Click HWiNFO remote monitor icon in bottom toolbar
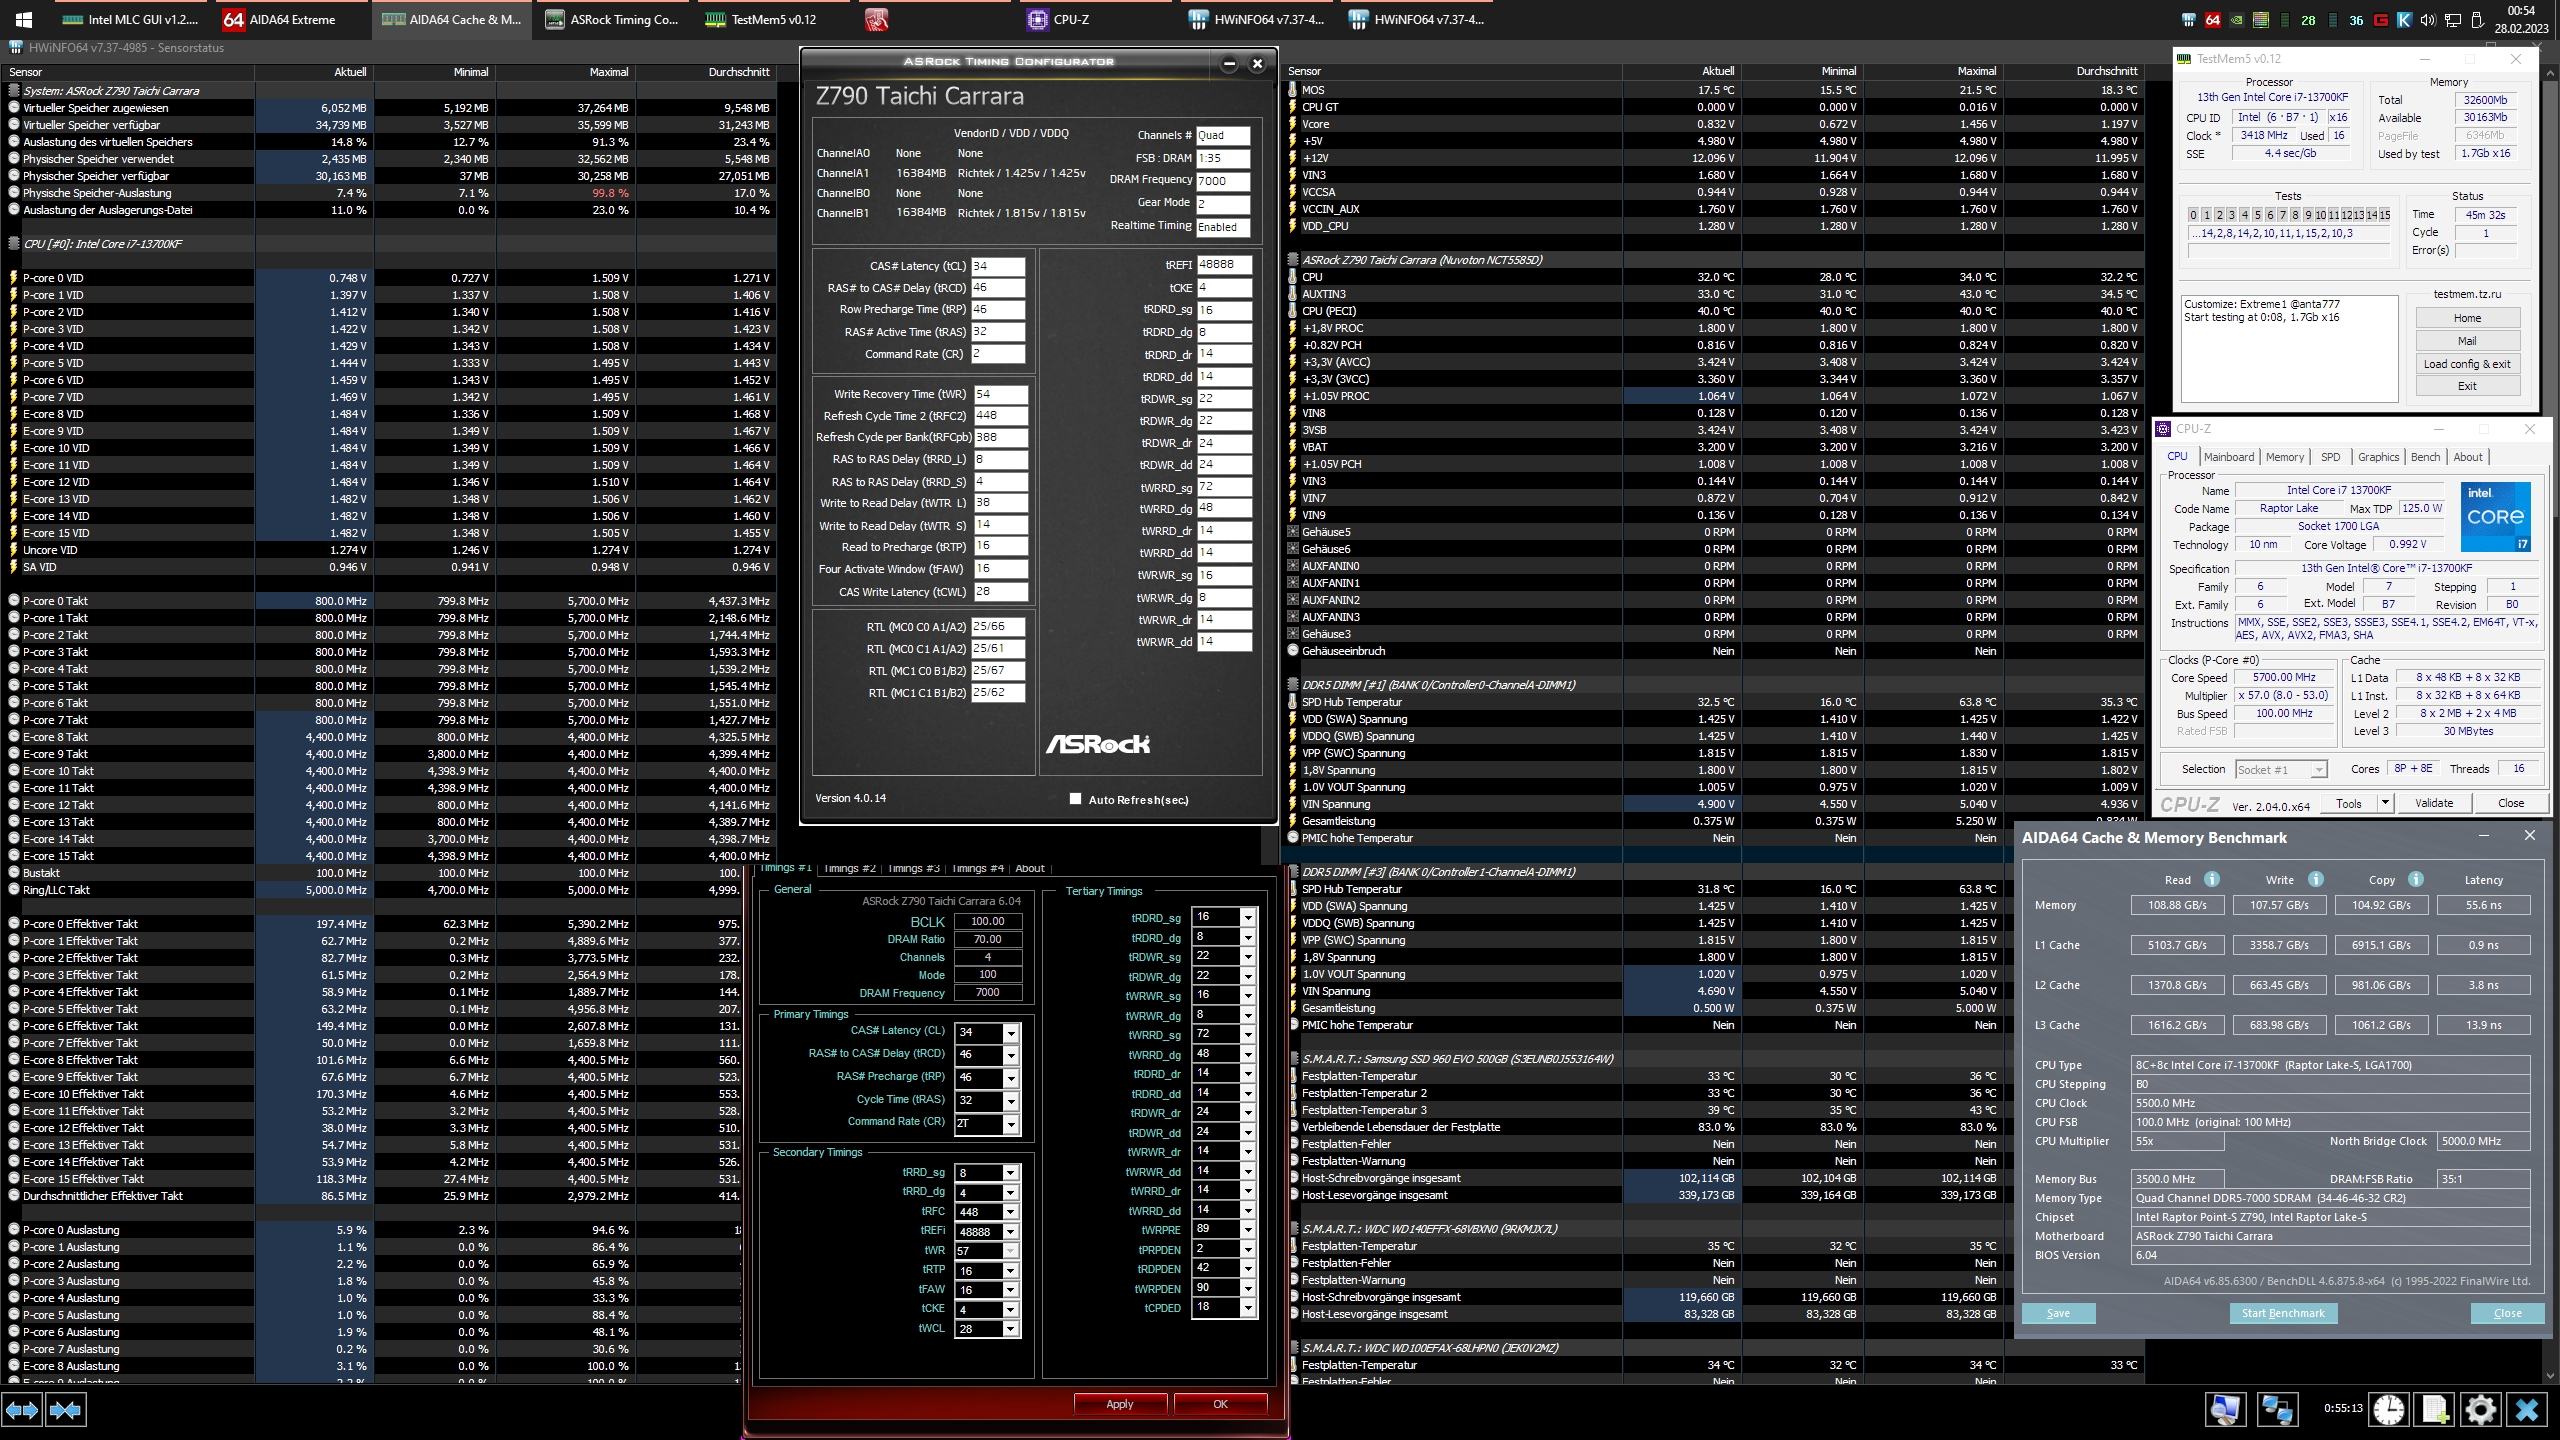Viewport: 2560px width, 1440px height. click(2225, 1410)
